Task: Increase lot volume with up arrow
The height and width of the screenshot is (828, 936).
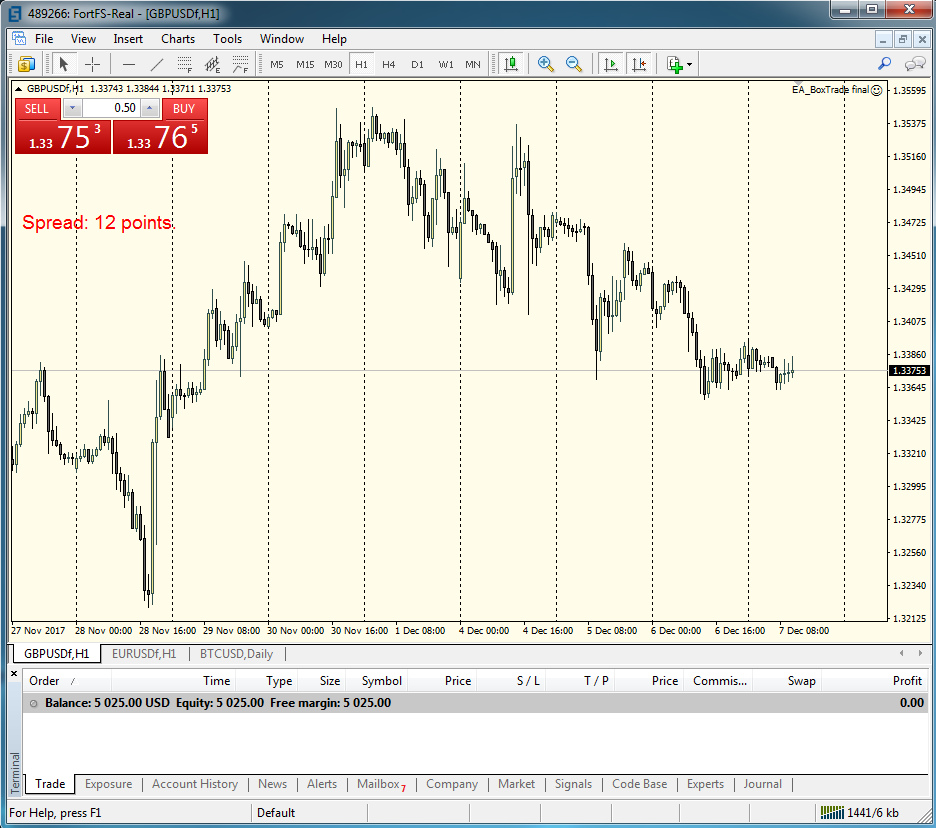Action: [x=150, y=108]
